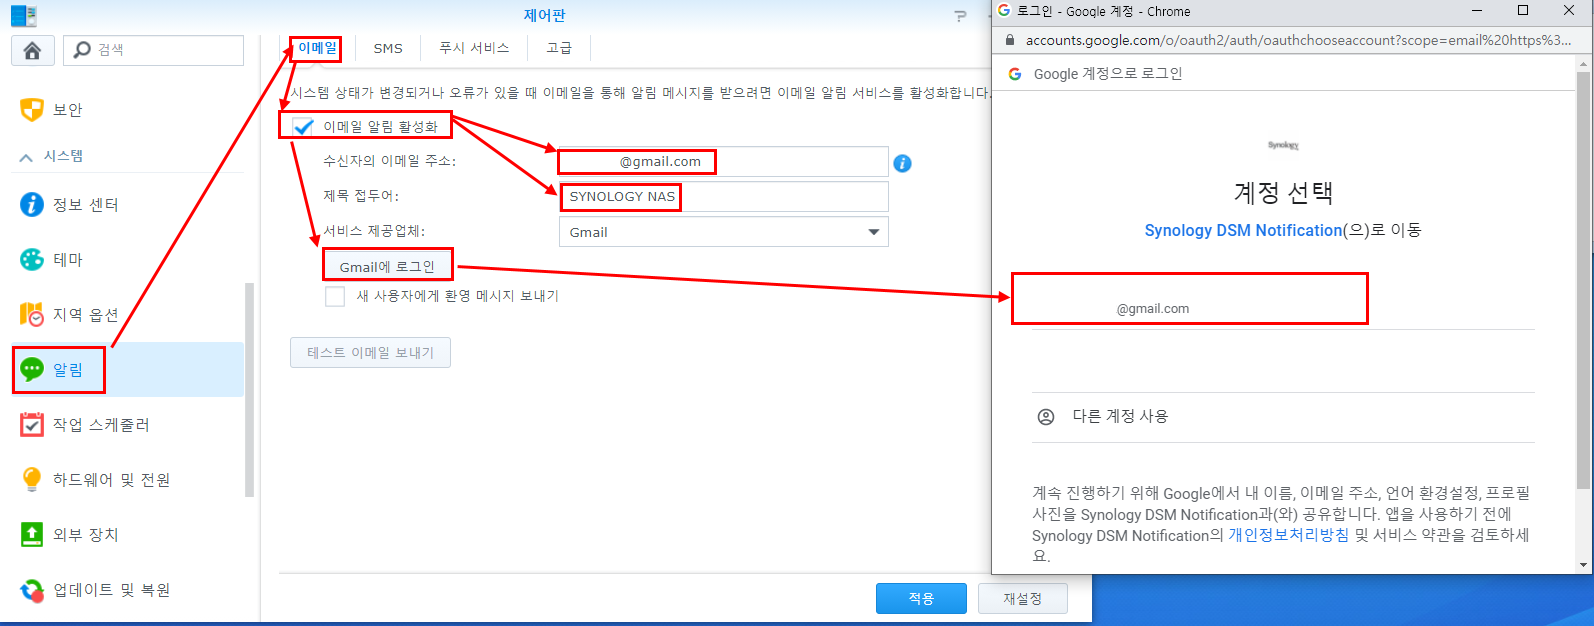Open Theme (테마) palette icon
The image size is (1594, 626).
(x=32, y=259)
